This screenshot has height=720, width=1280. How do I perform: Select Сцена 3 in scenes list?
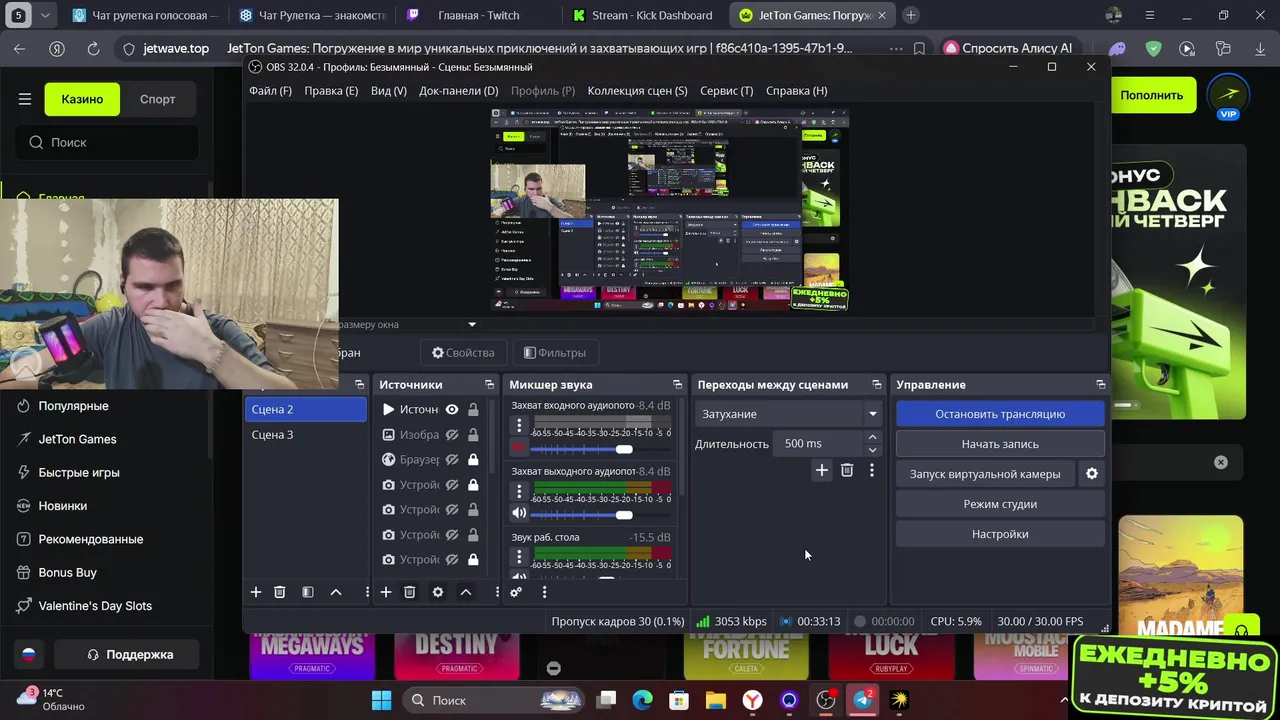point(306,435)
